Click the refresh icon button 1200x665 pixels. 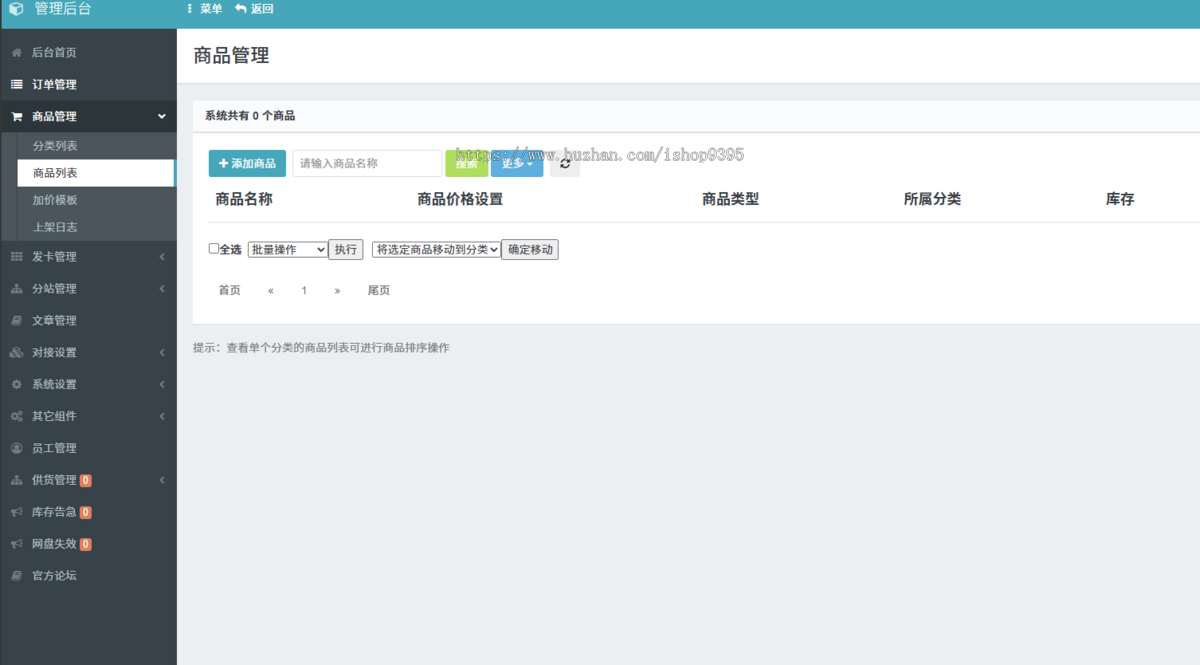565,163
